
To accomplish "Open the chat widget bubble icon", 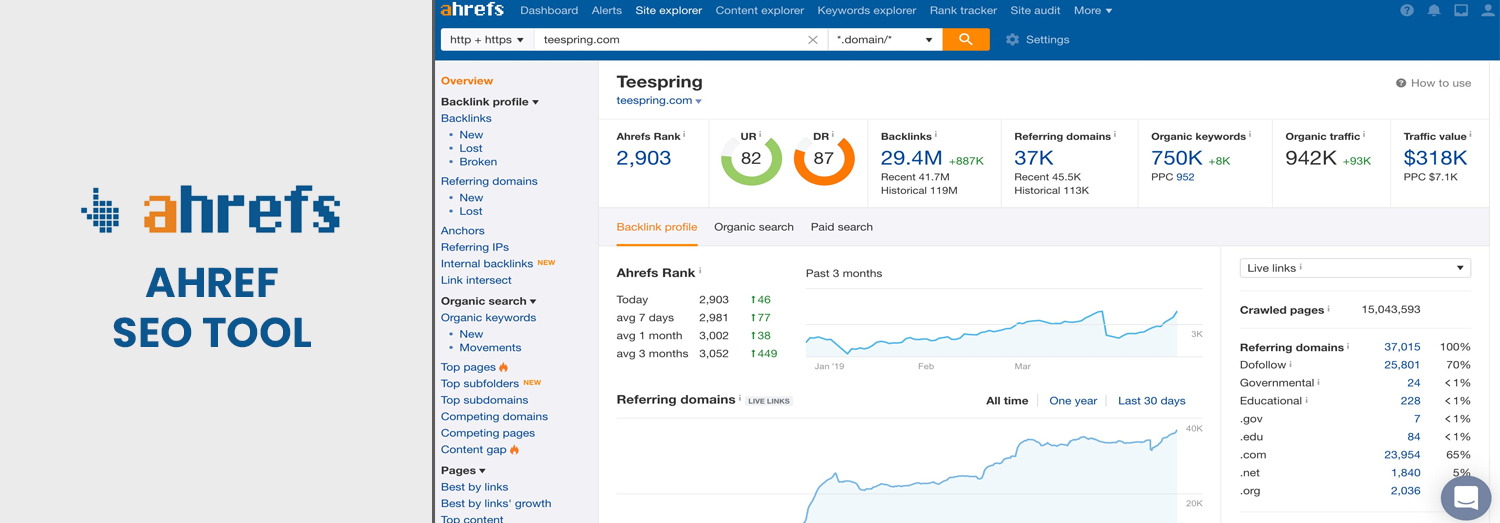I will pos(1466,498).
